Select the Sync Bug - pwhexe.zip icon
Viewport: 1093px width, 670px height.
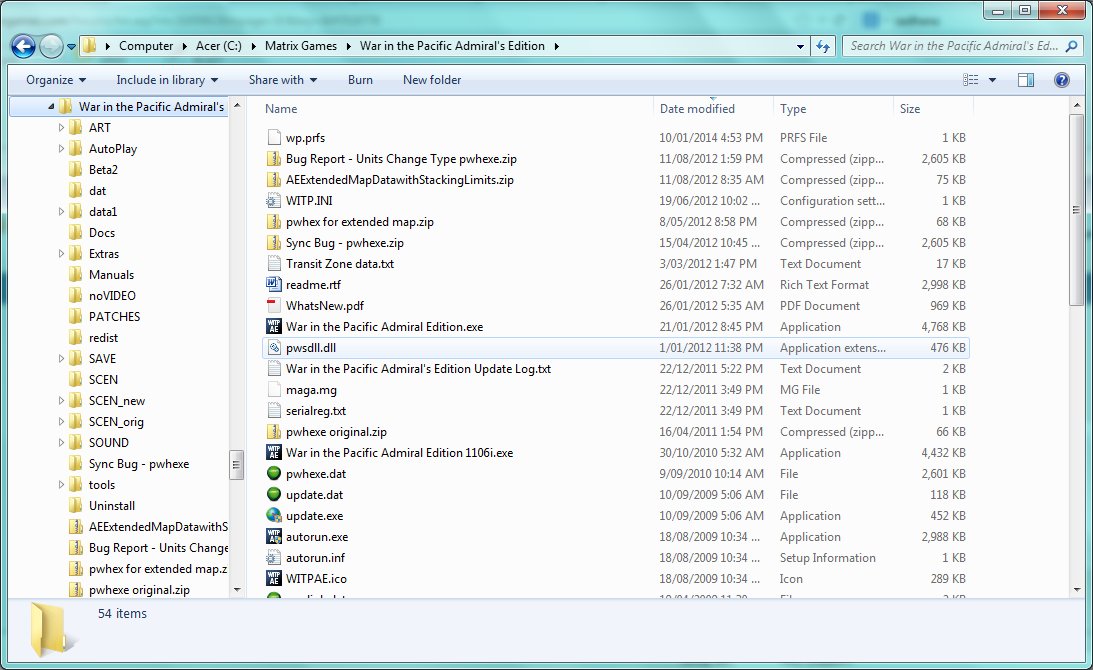click(274, 243)
